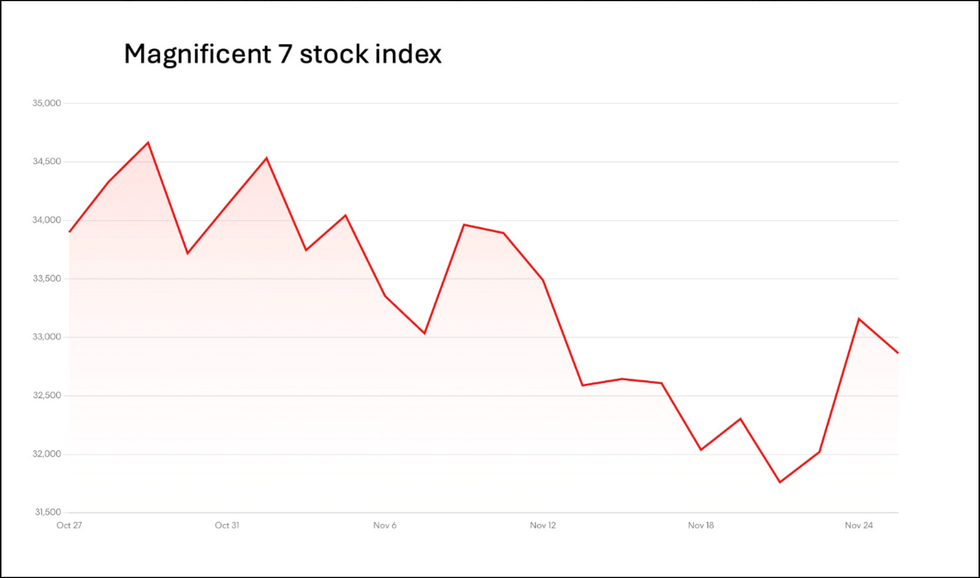Select the 32,500 y-axis label
Viewport: 980px width, 578px height.
coord(47,396)
